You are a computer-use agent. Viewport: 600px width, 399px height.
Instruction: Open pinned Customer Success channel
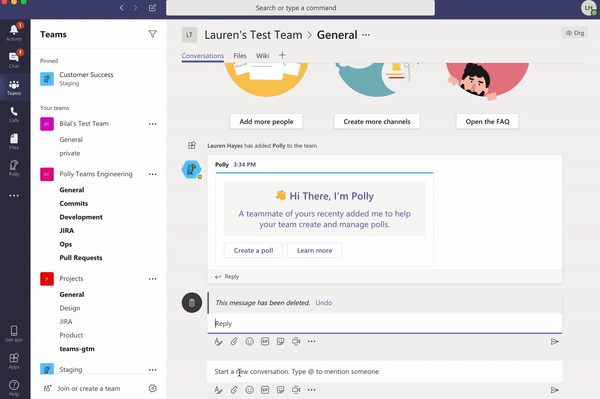point(99,79)
